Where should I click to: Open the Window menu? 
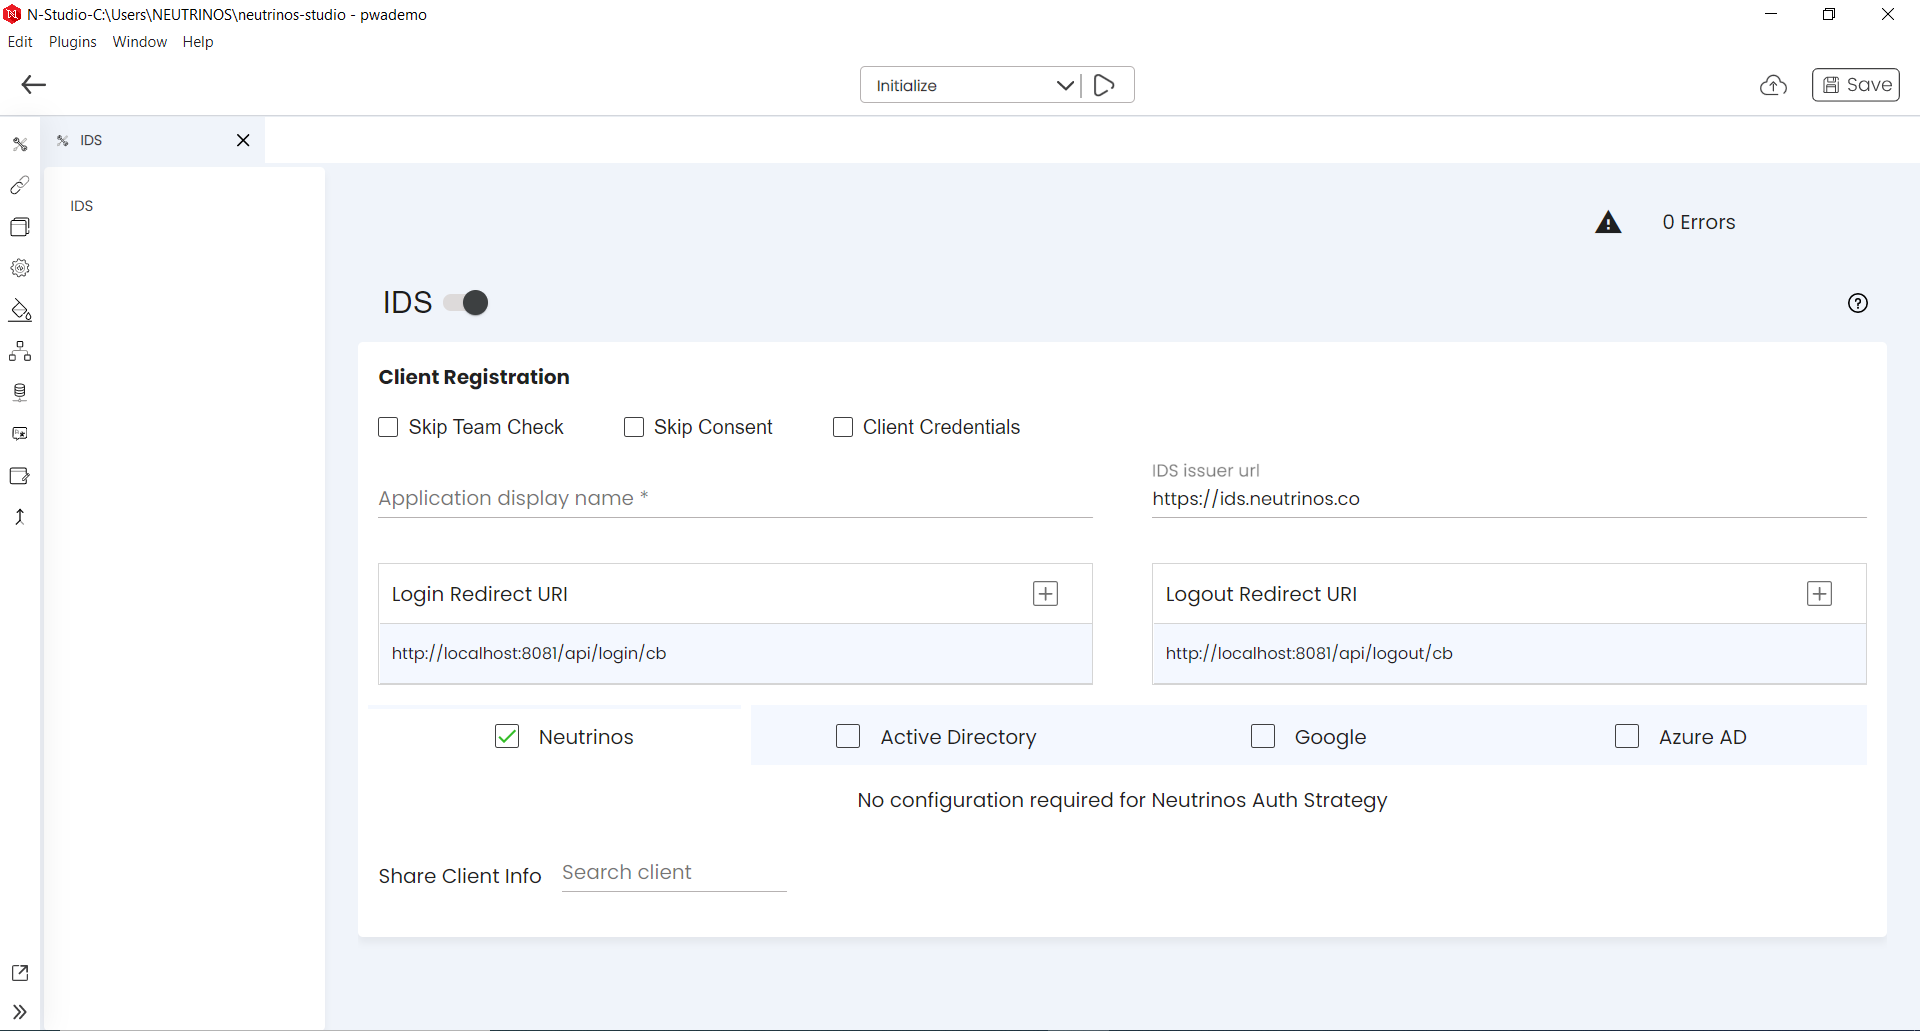(x=139, y=42)
